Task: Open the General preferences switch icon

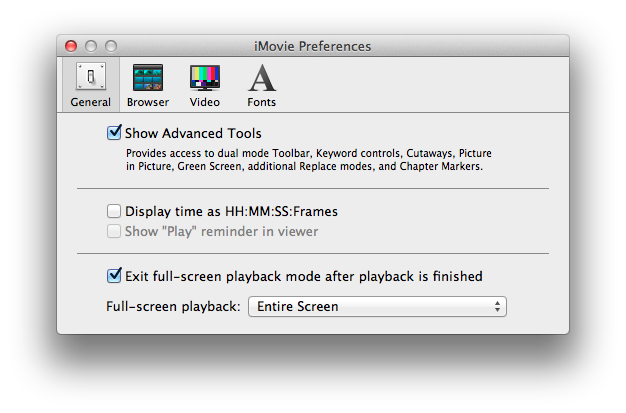Action: tap(91, 76)
